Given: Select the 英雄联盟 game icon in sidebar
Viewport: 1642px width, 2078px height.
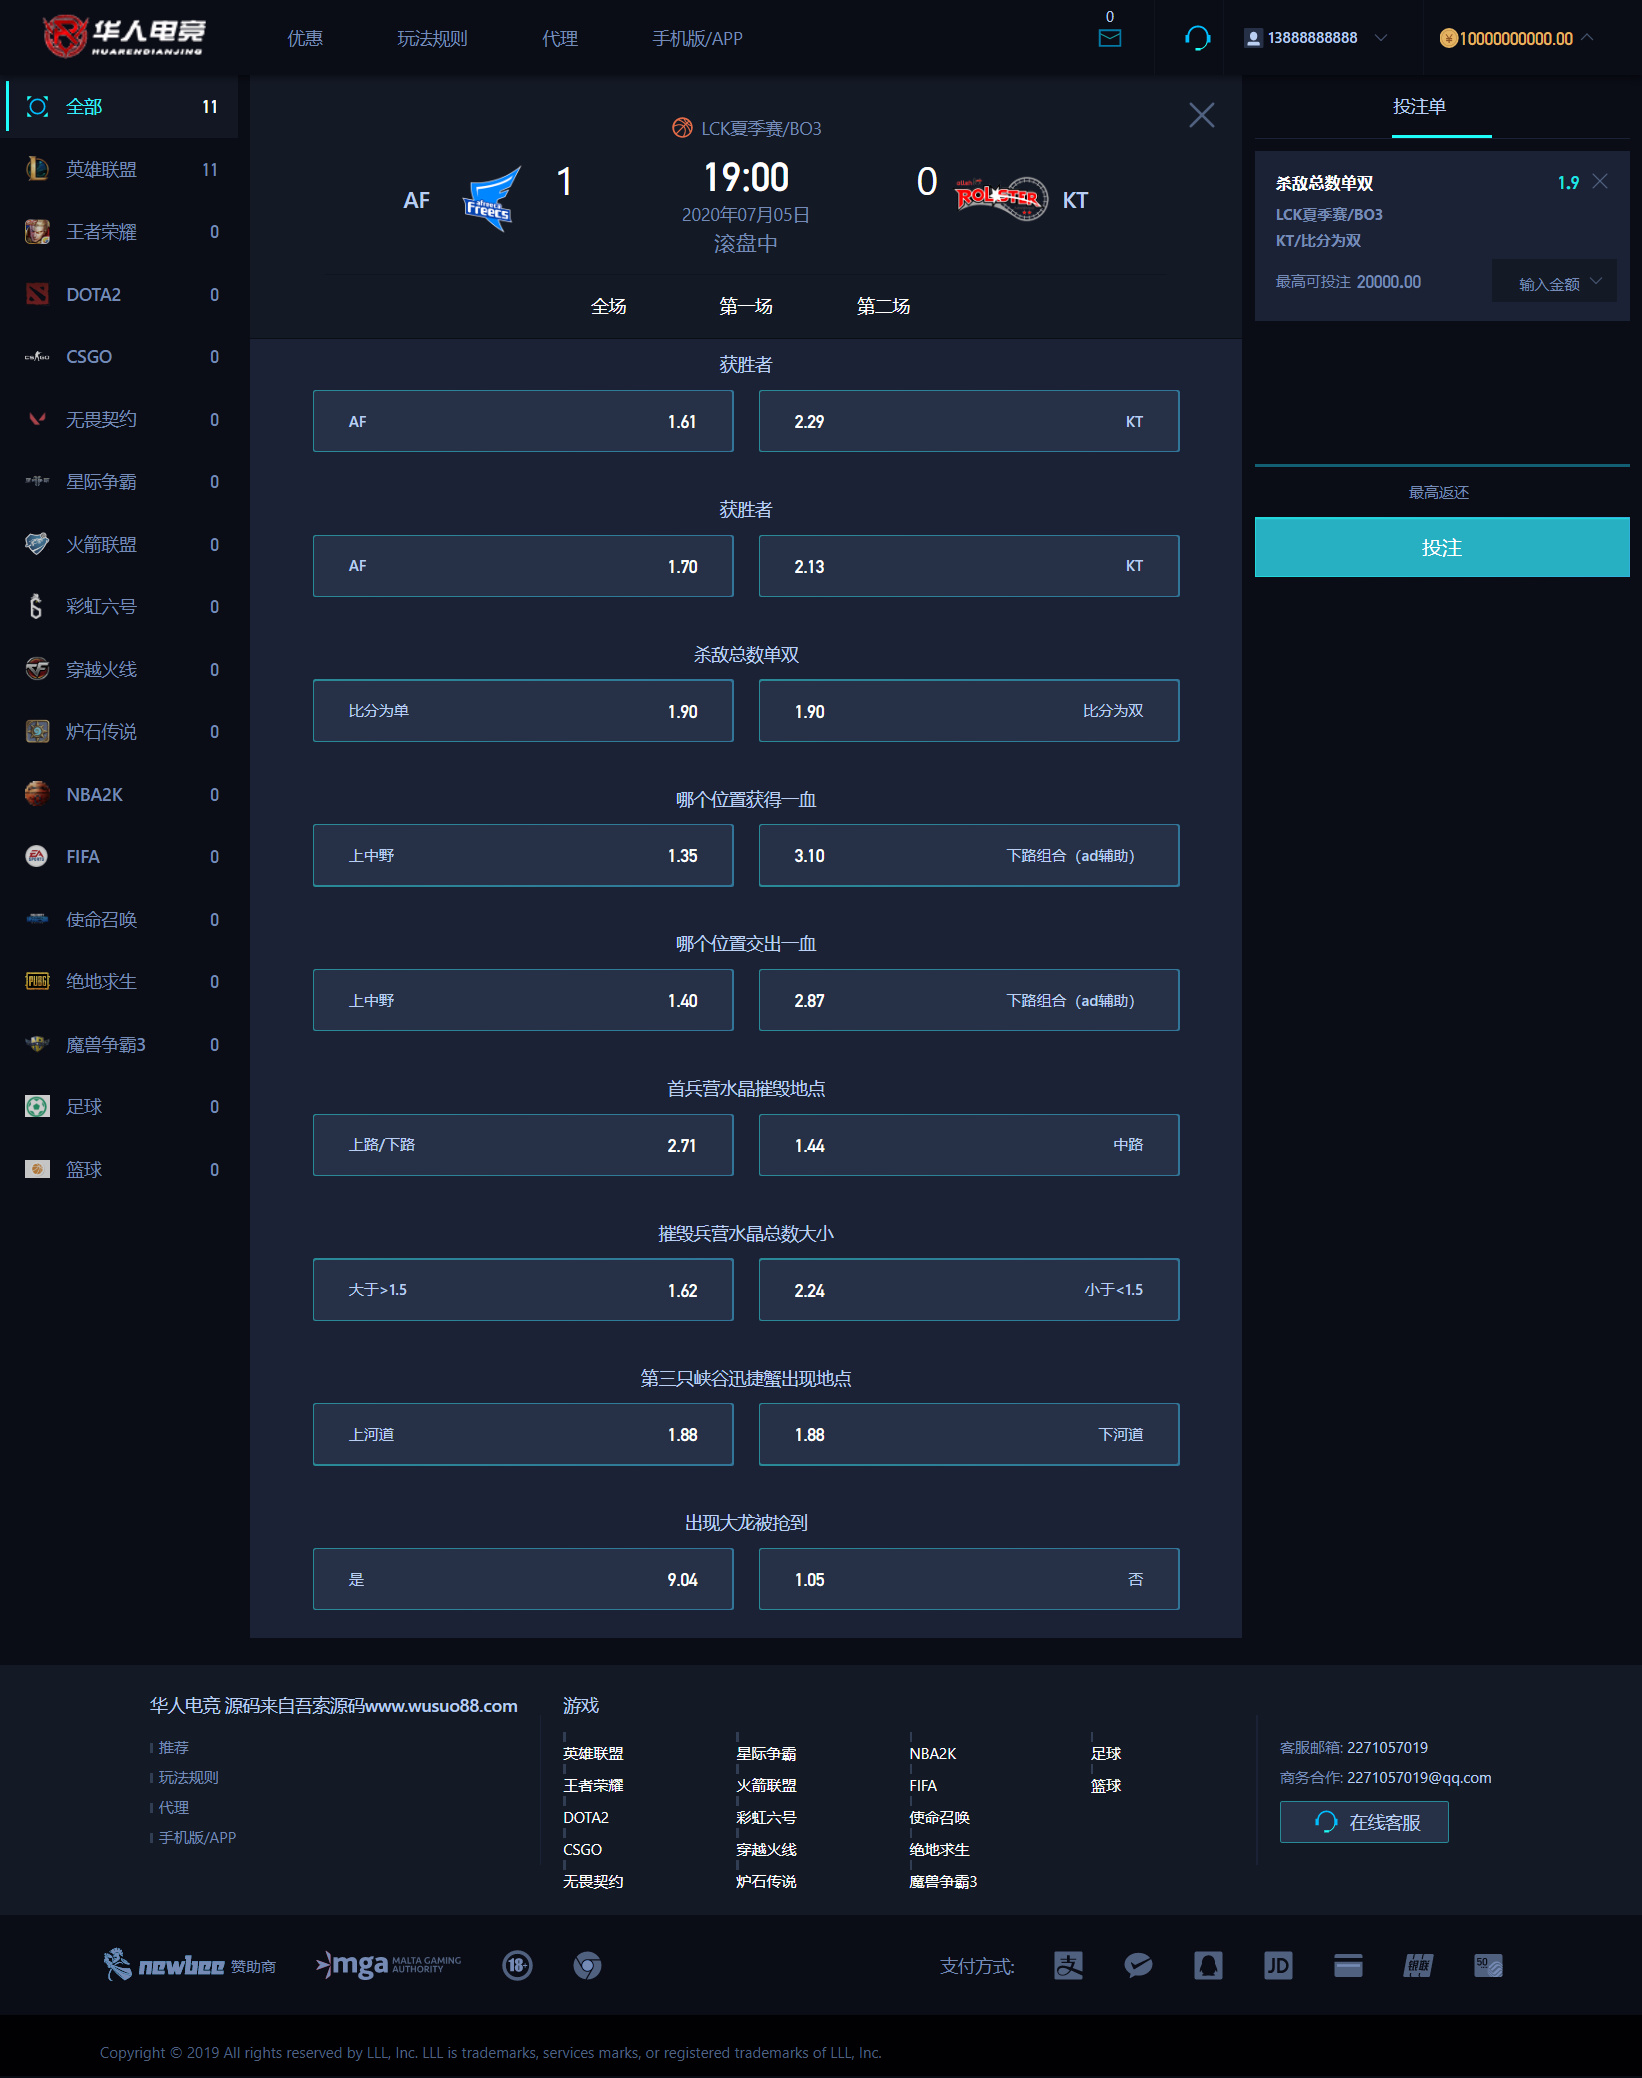Looking at the screenshot, I should (37, 169).
